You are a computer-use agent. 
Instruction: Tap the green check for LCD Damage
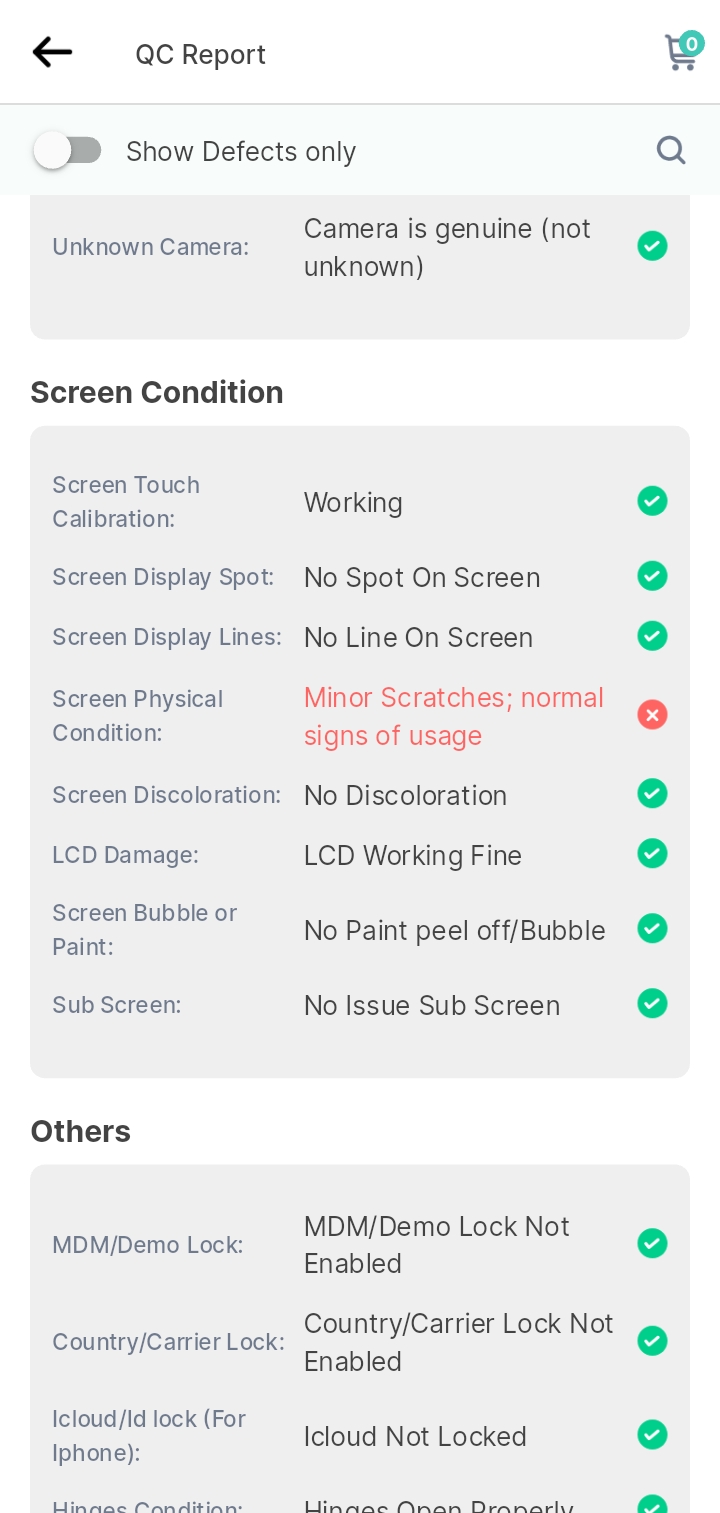pos(652,854)
